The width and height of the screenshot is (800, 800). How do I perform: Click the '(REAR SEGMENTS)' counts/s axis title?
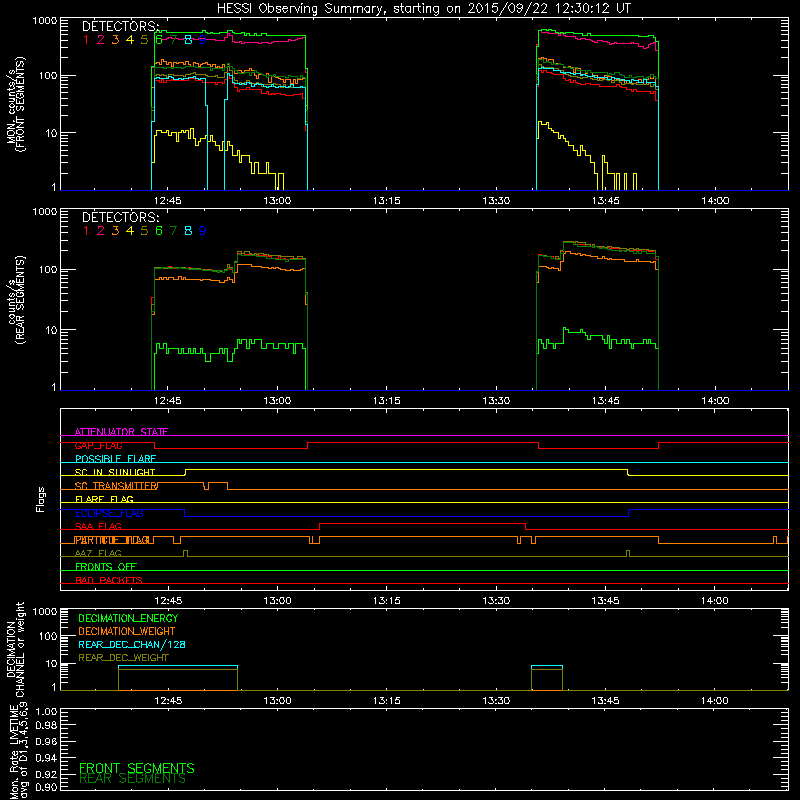pos(20,300)
